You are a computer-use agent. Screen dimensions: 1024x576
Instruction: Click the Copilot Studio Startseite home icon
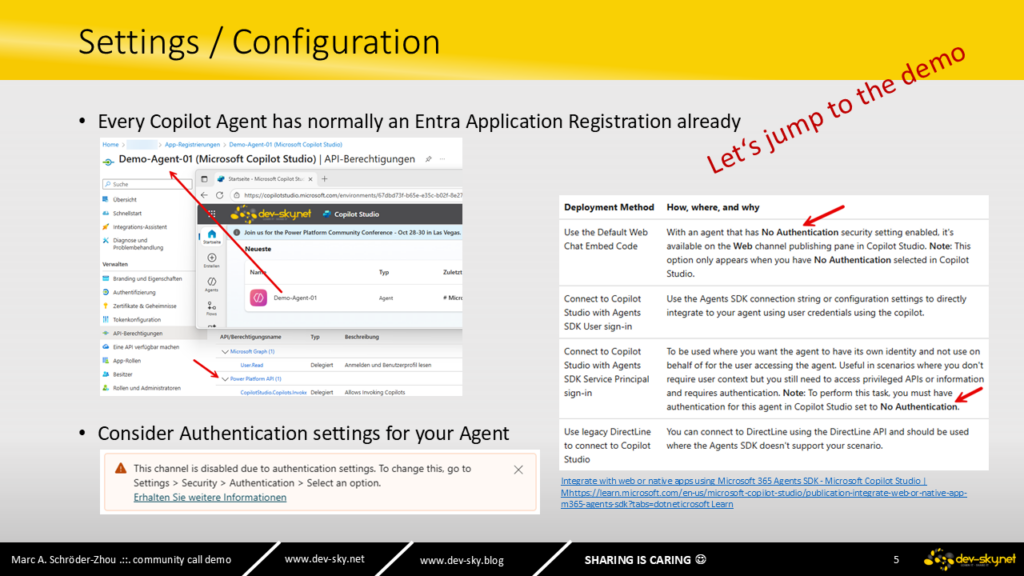212,235
